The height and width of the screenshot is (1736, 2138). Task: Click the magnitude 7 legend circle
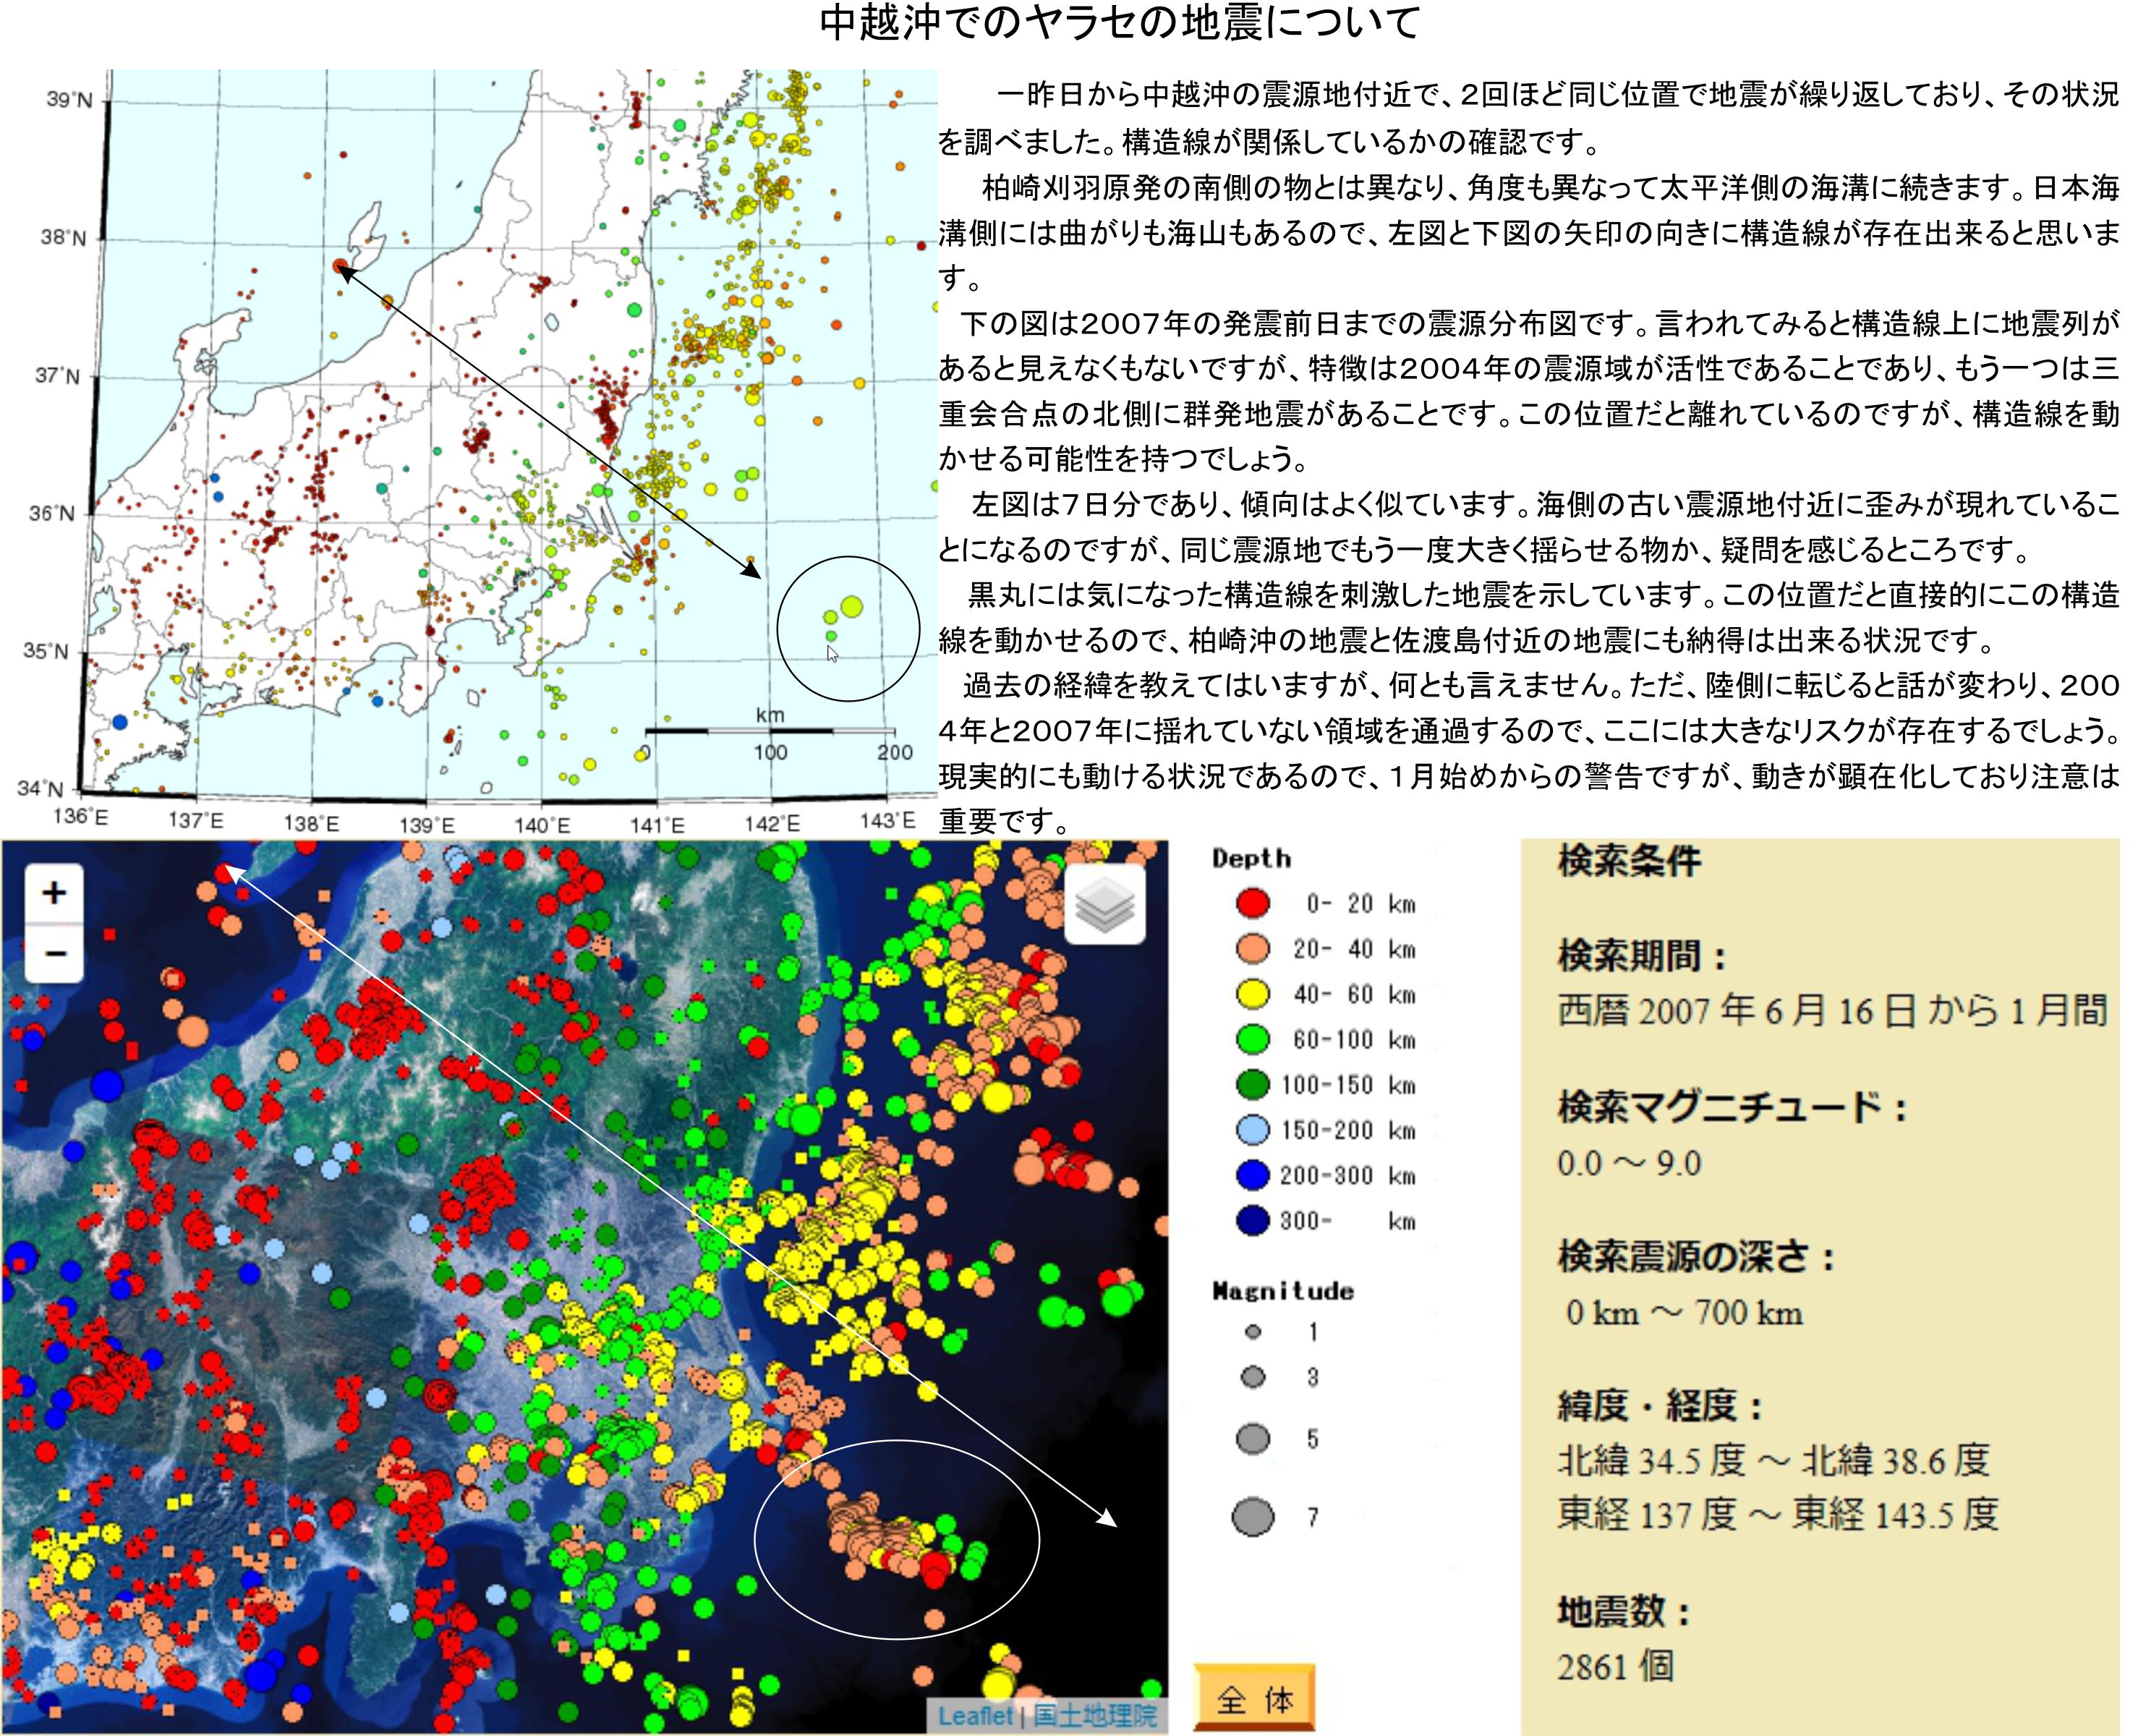tap(1253, 1517)
